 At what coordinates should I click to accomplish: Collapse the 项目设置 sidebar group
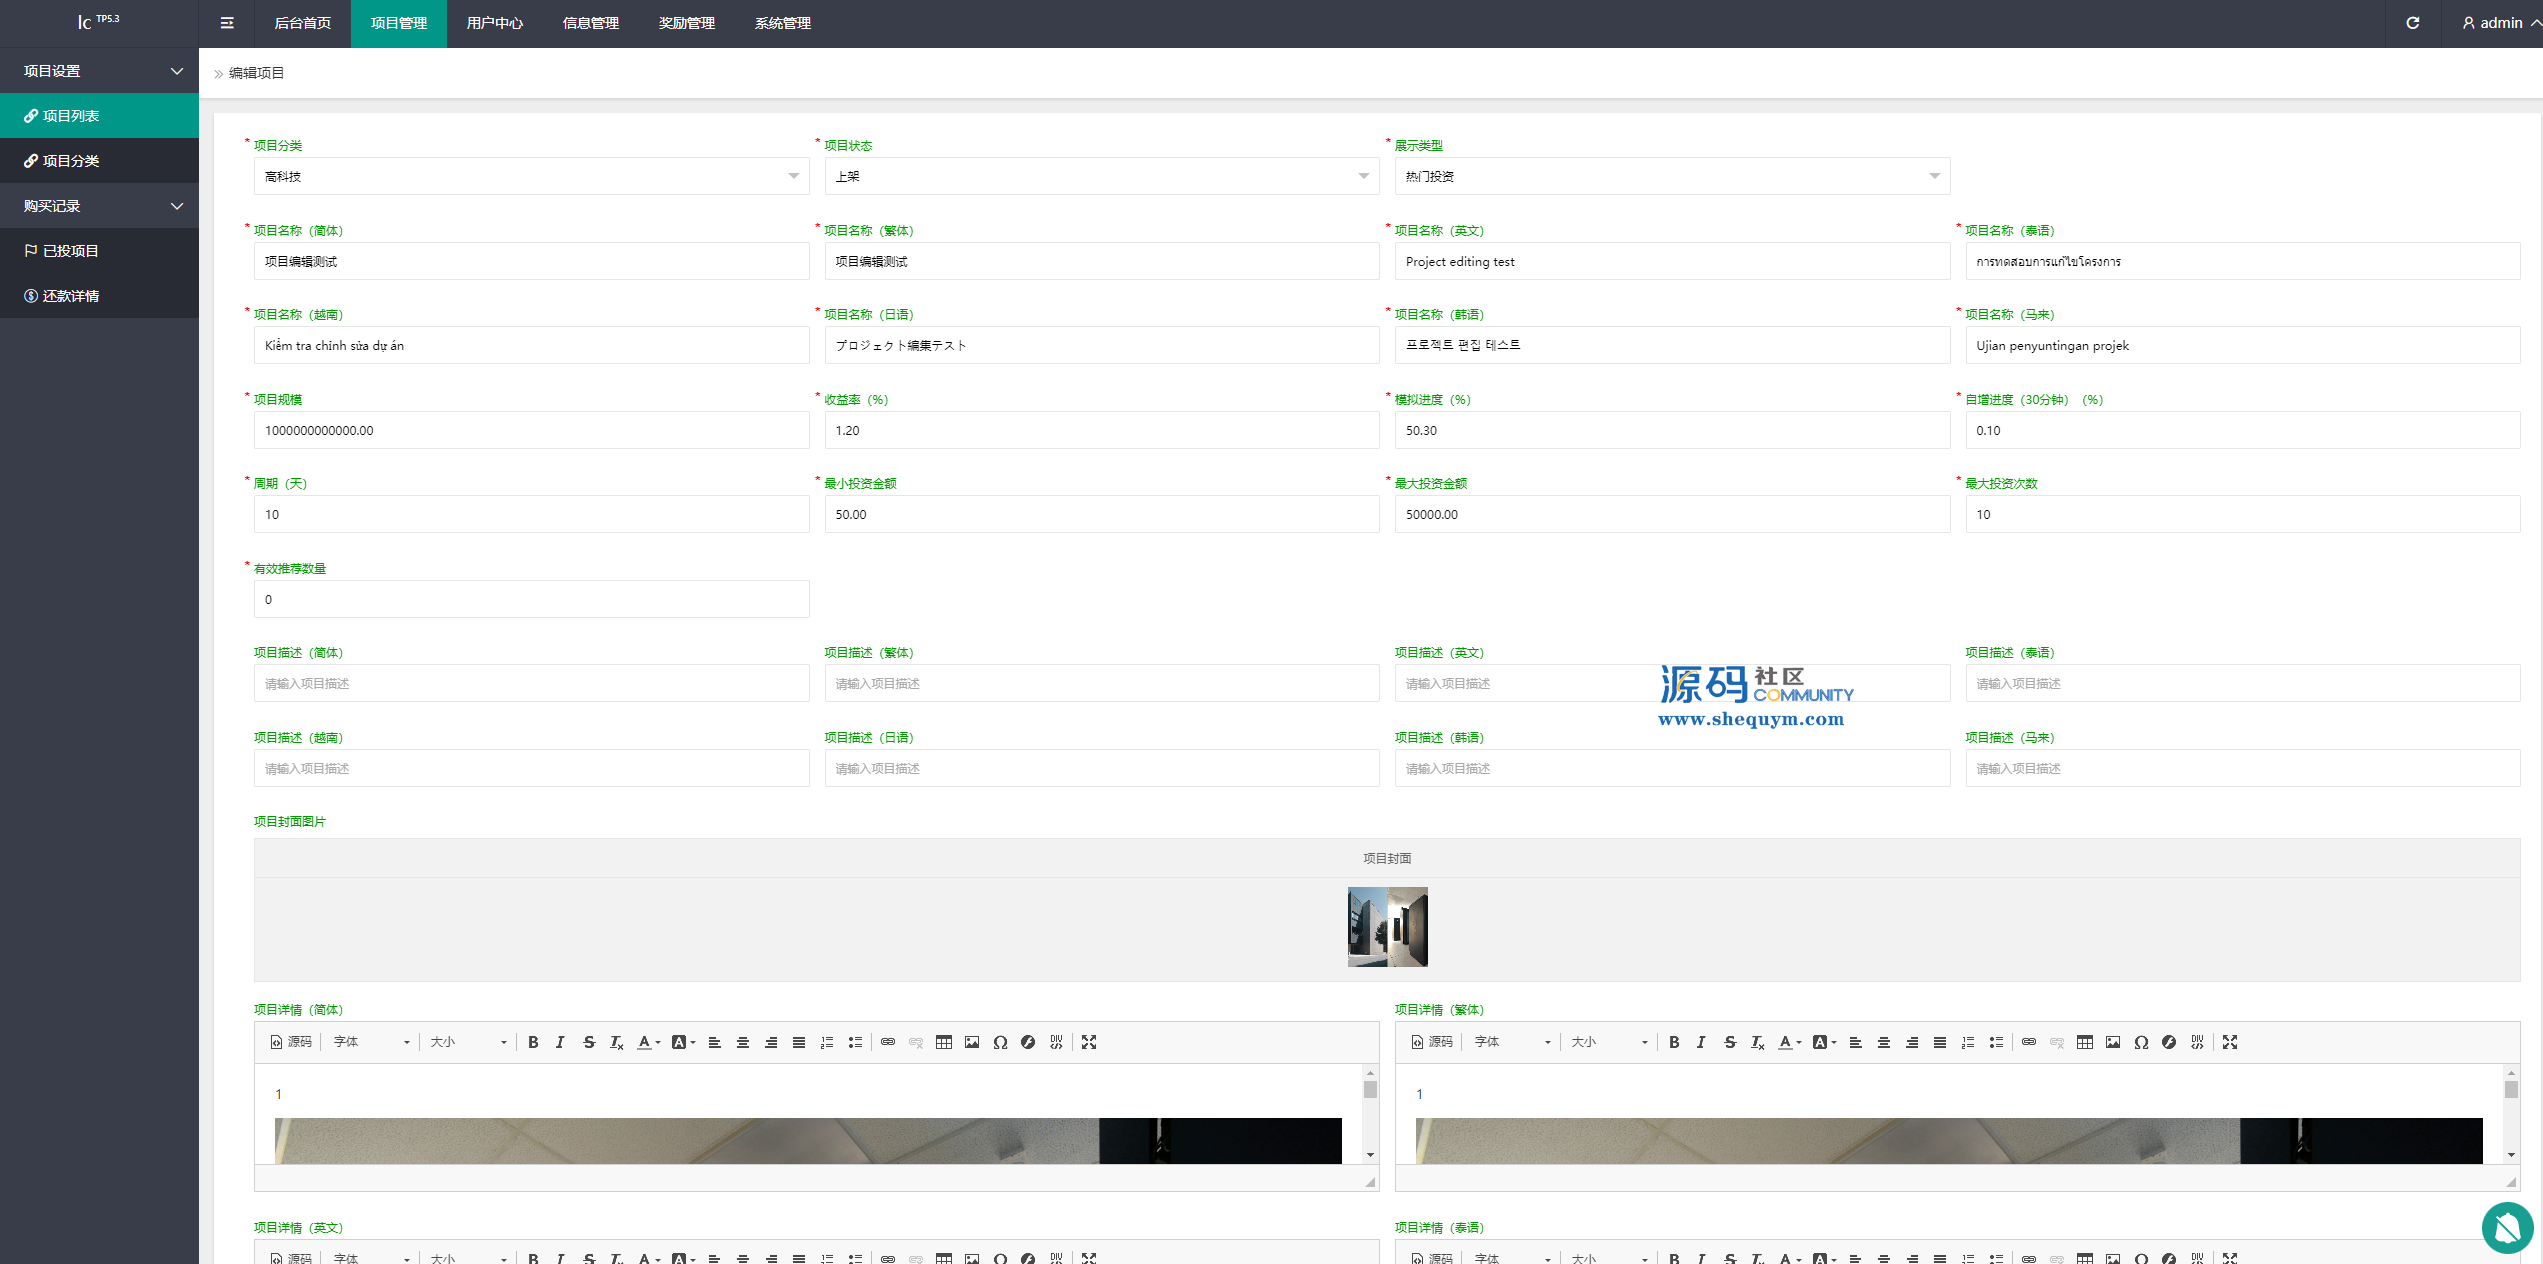click(100, 71)
